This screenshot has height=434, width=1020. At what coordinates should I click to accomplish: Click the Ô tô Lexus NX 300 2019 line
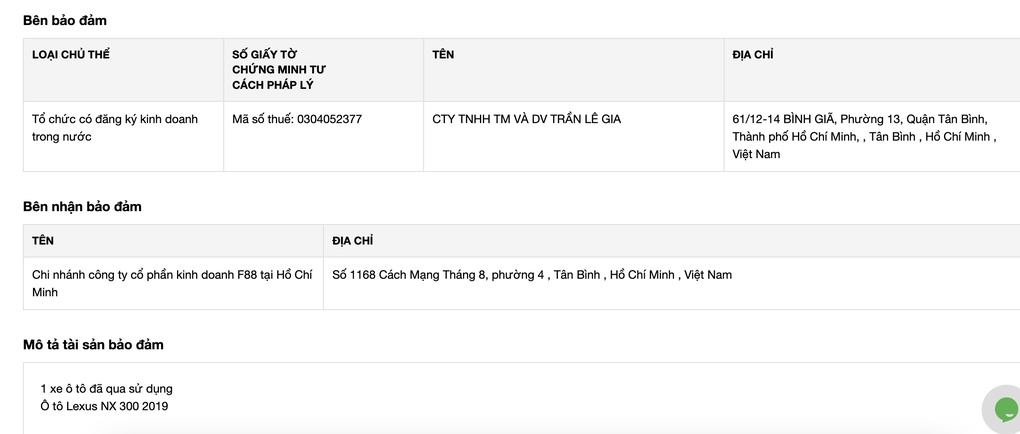pos(104,407)
